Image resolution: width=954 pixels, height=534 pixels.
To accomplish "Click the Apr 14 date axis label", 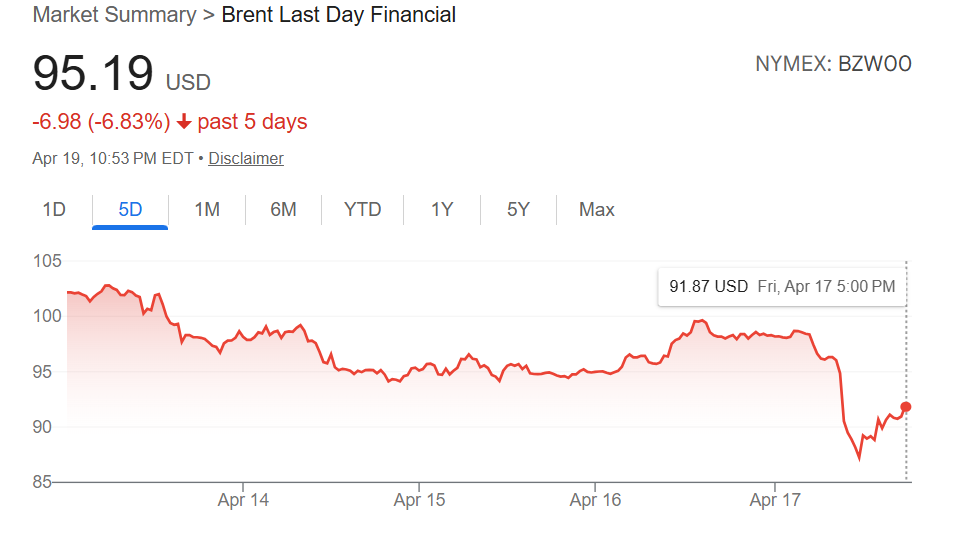I will click(243, 500).
